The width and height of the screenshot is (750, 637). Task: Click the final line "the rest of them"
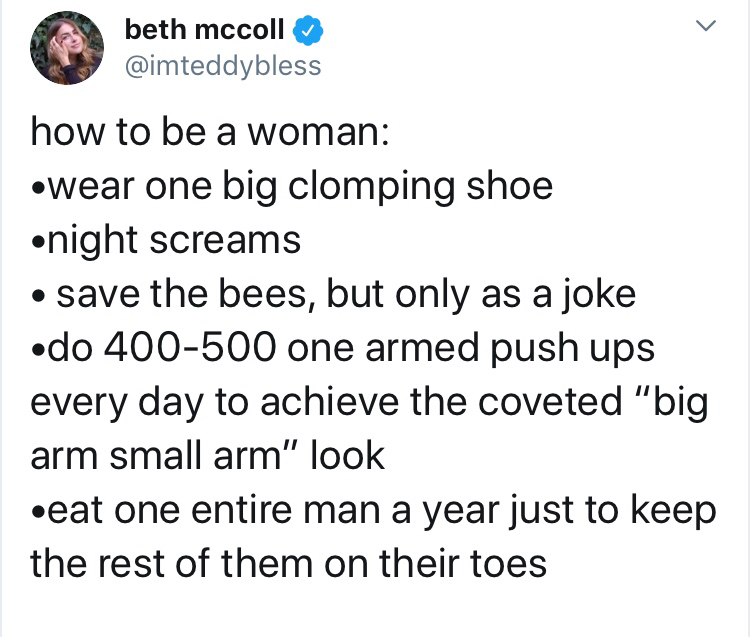pos(288,562)
